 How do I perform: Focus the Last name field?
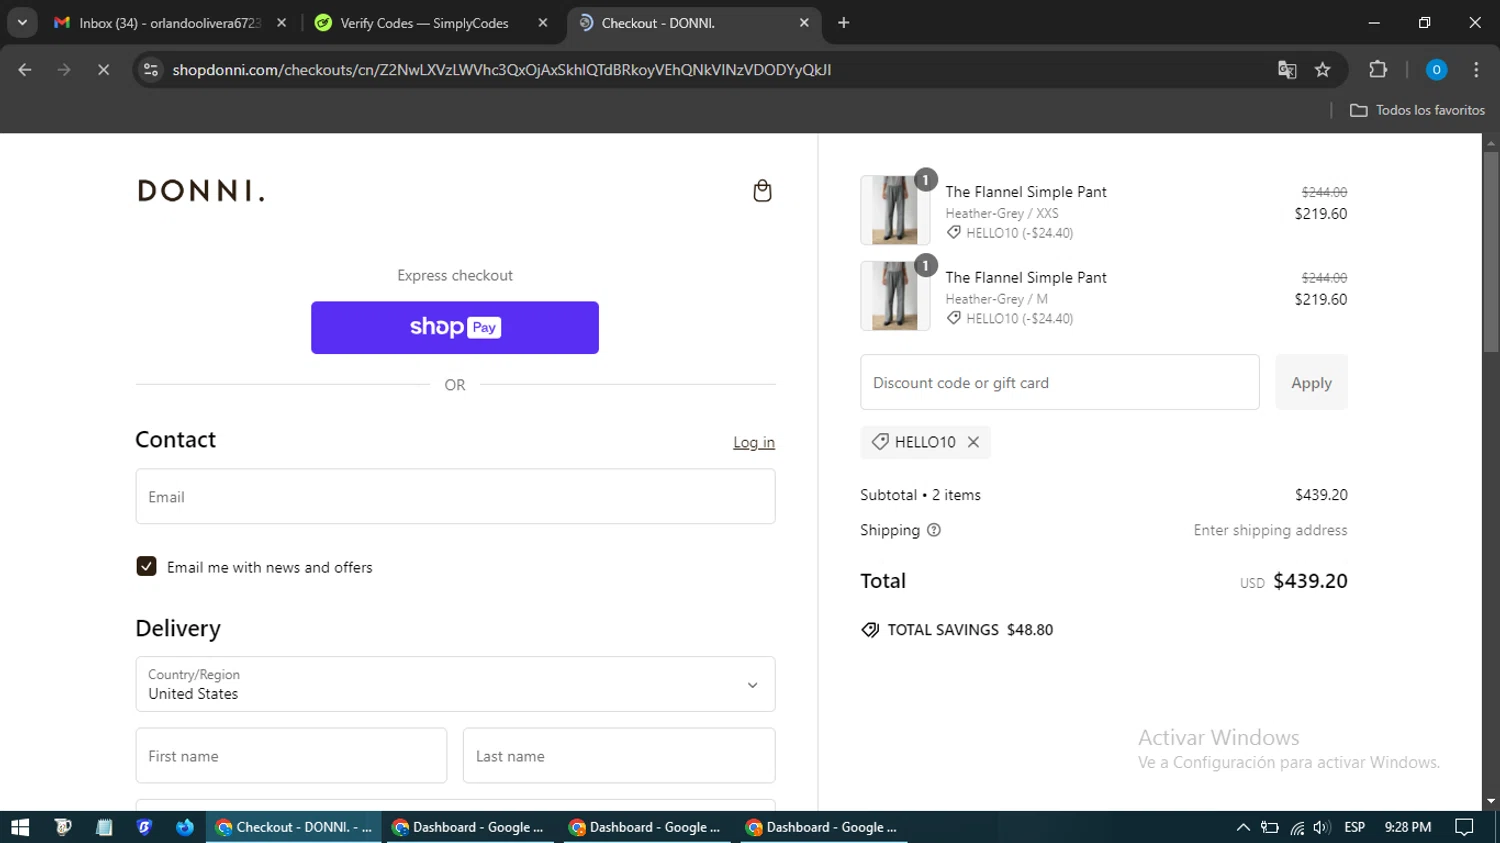(619, 756)
